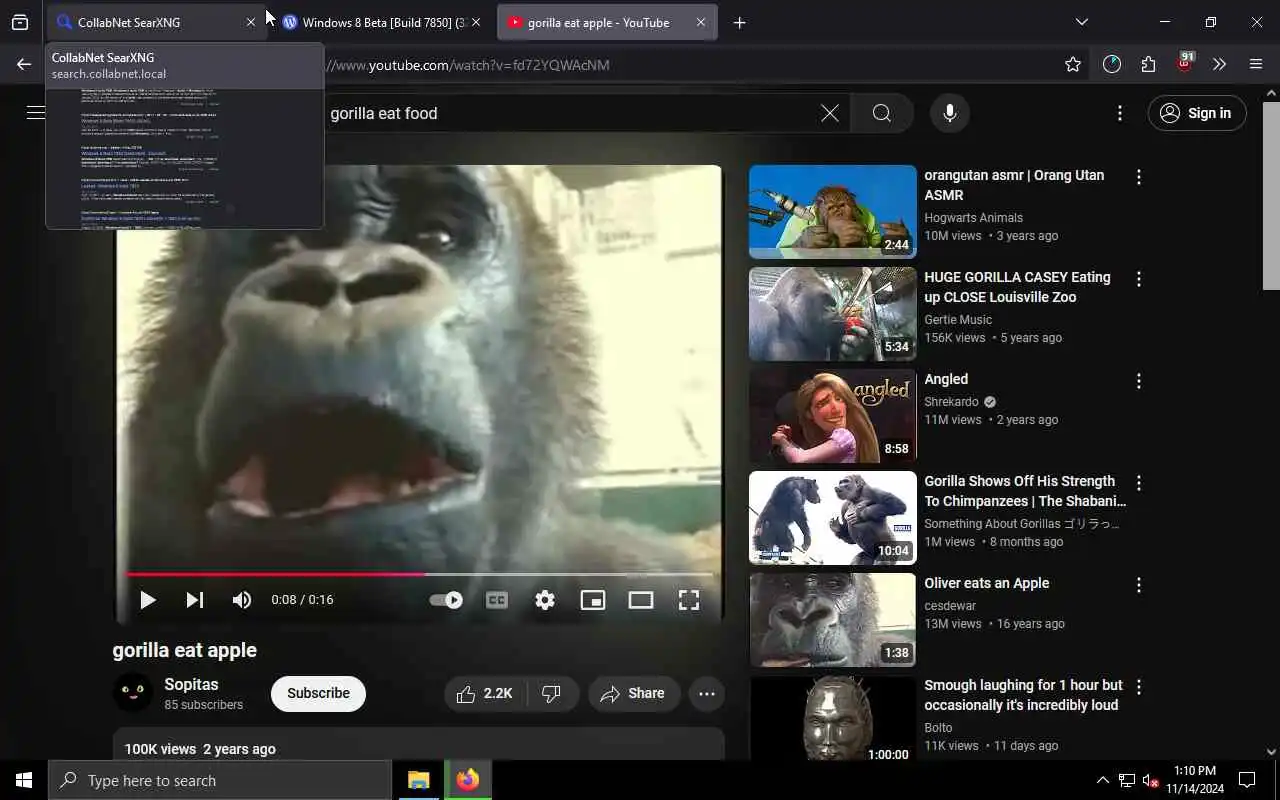
Task: Open the notification center icon
Action: point(1247,780)
